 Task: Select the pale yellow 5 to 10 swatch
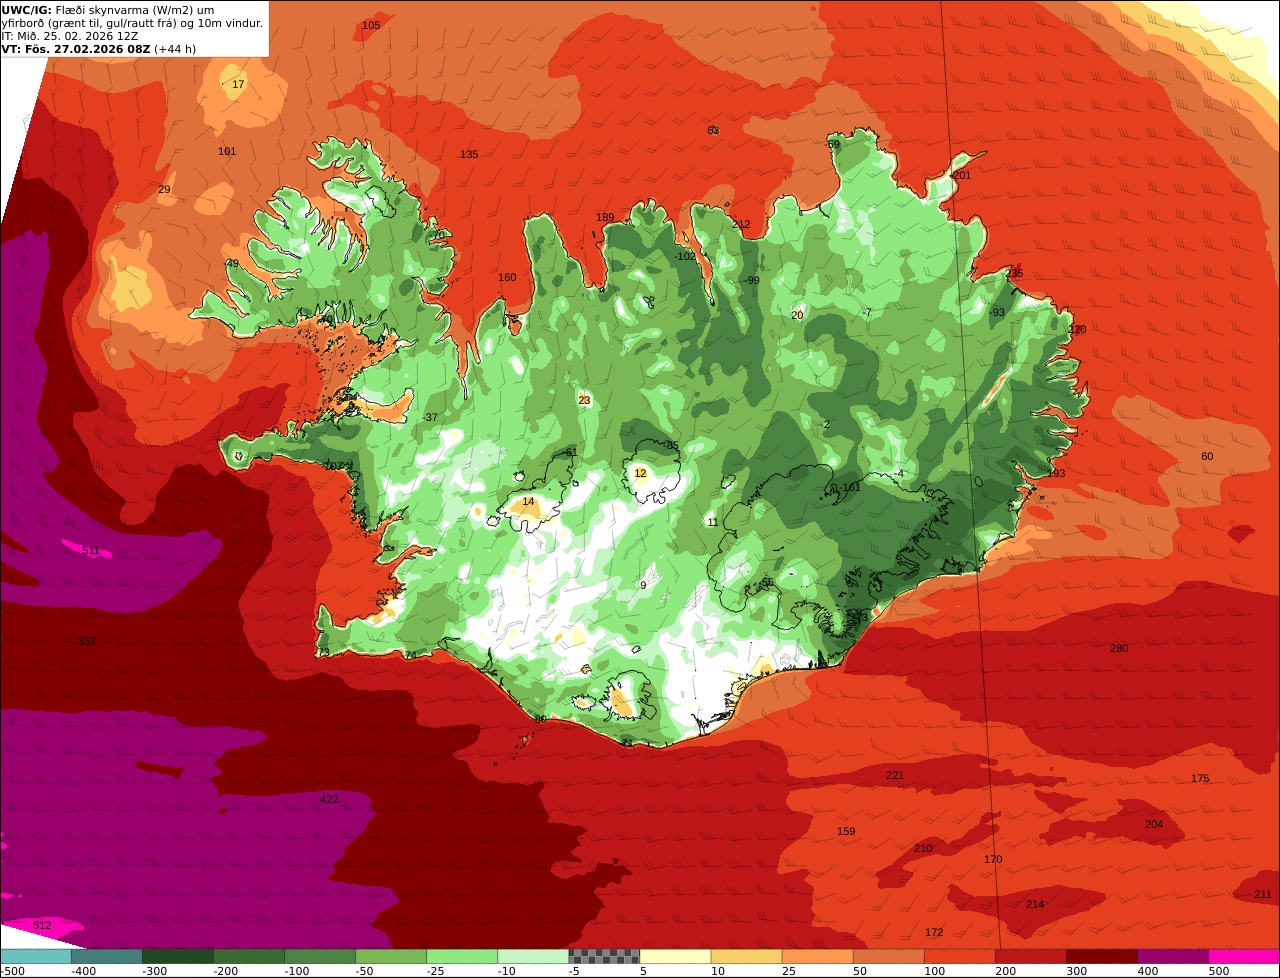(x=675, y=956)
